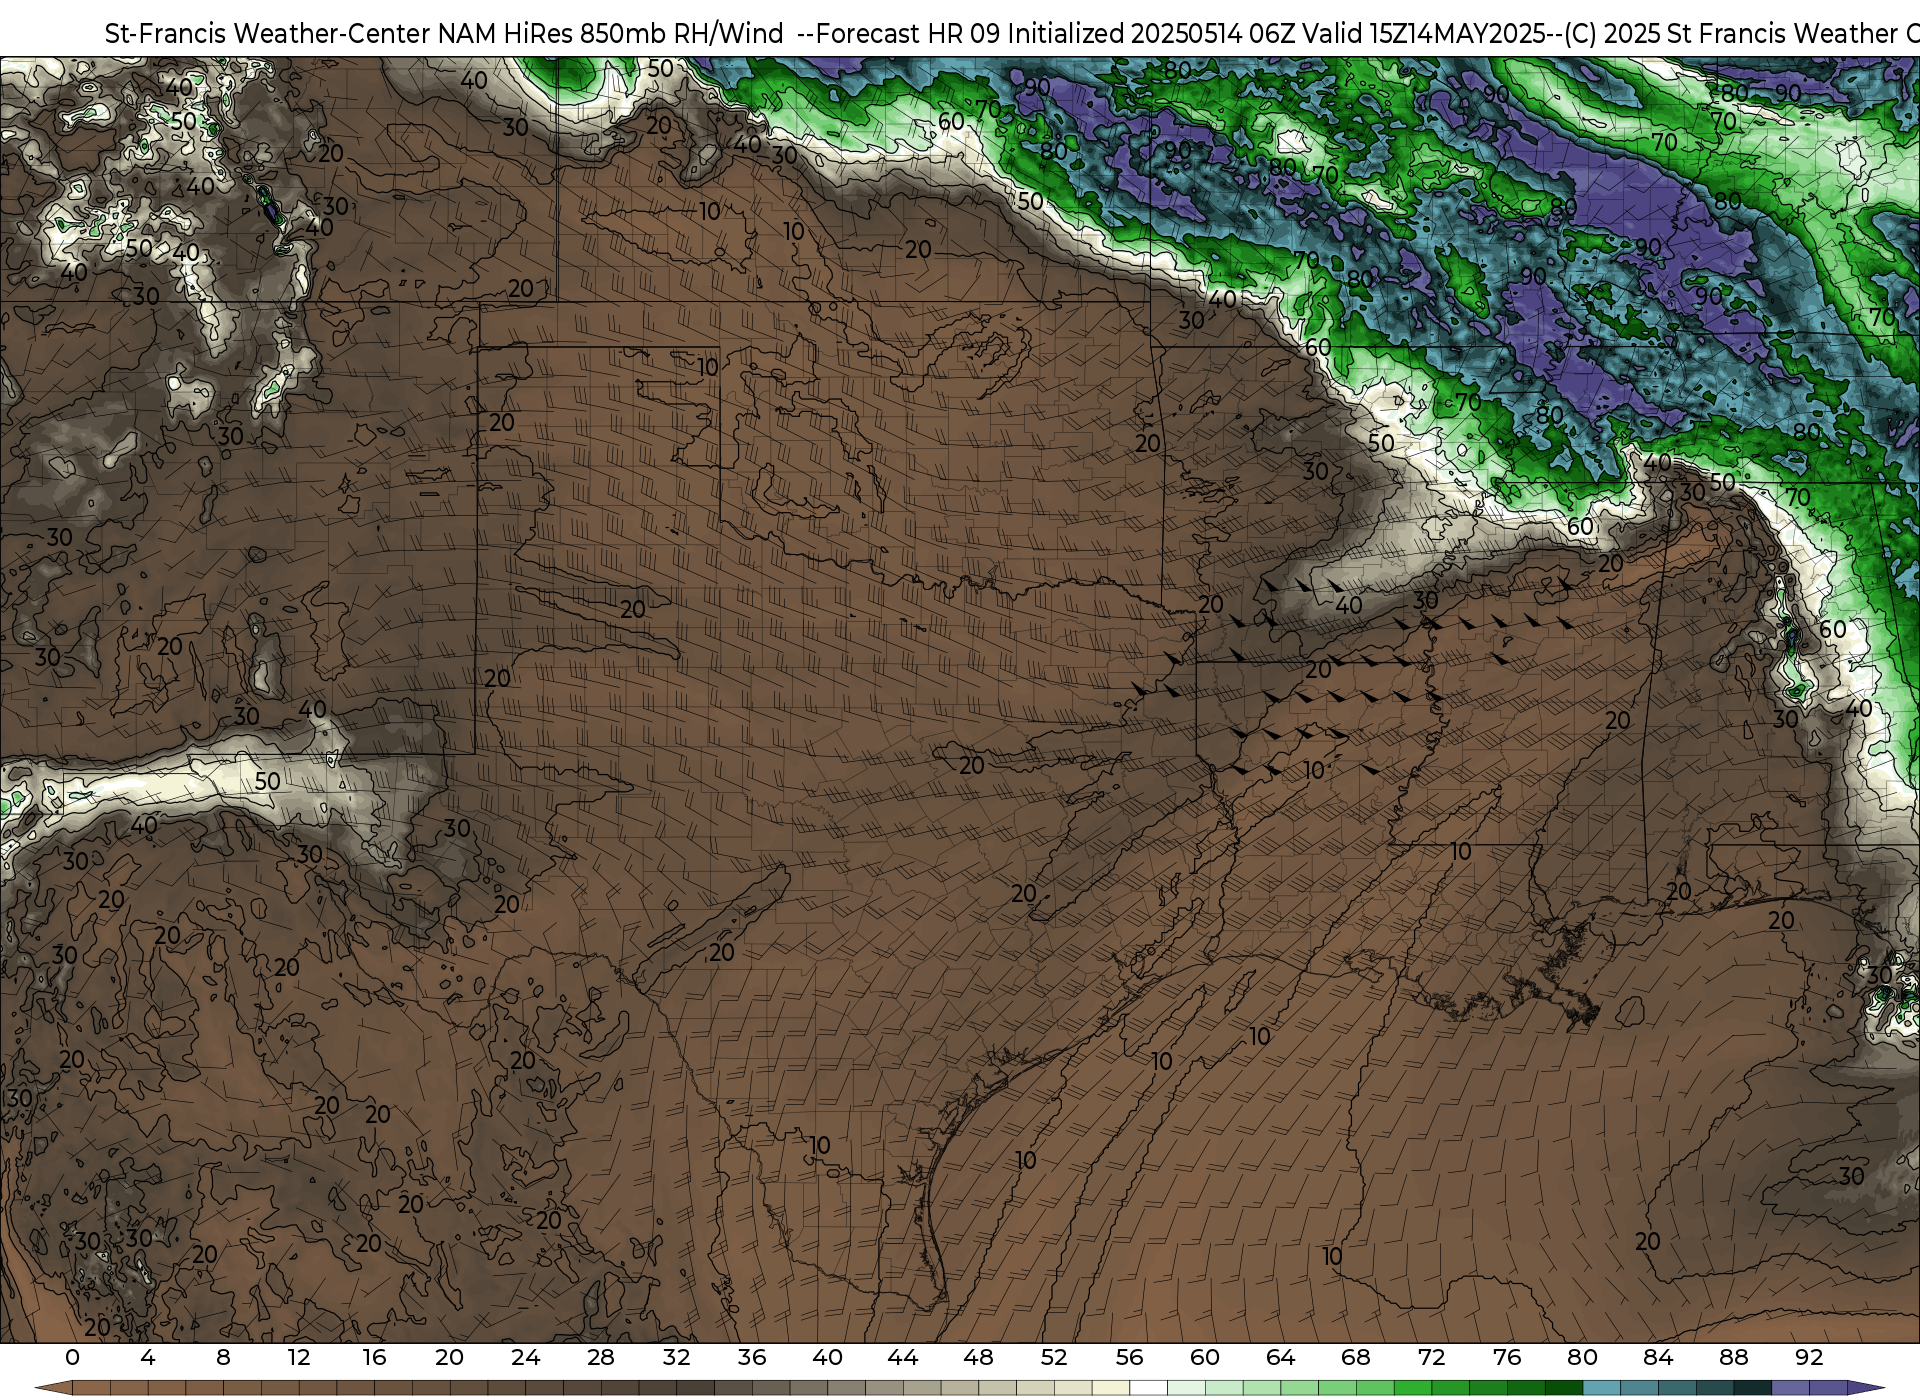Click the colorbar label '16'
This screenshot has width=1920, height=1400.
[374, 1357]
